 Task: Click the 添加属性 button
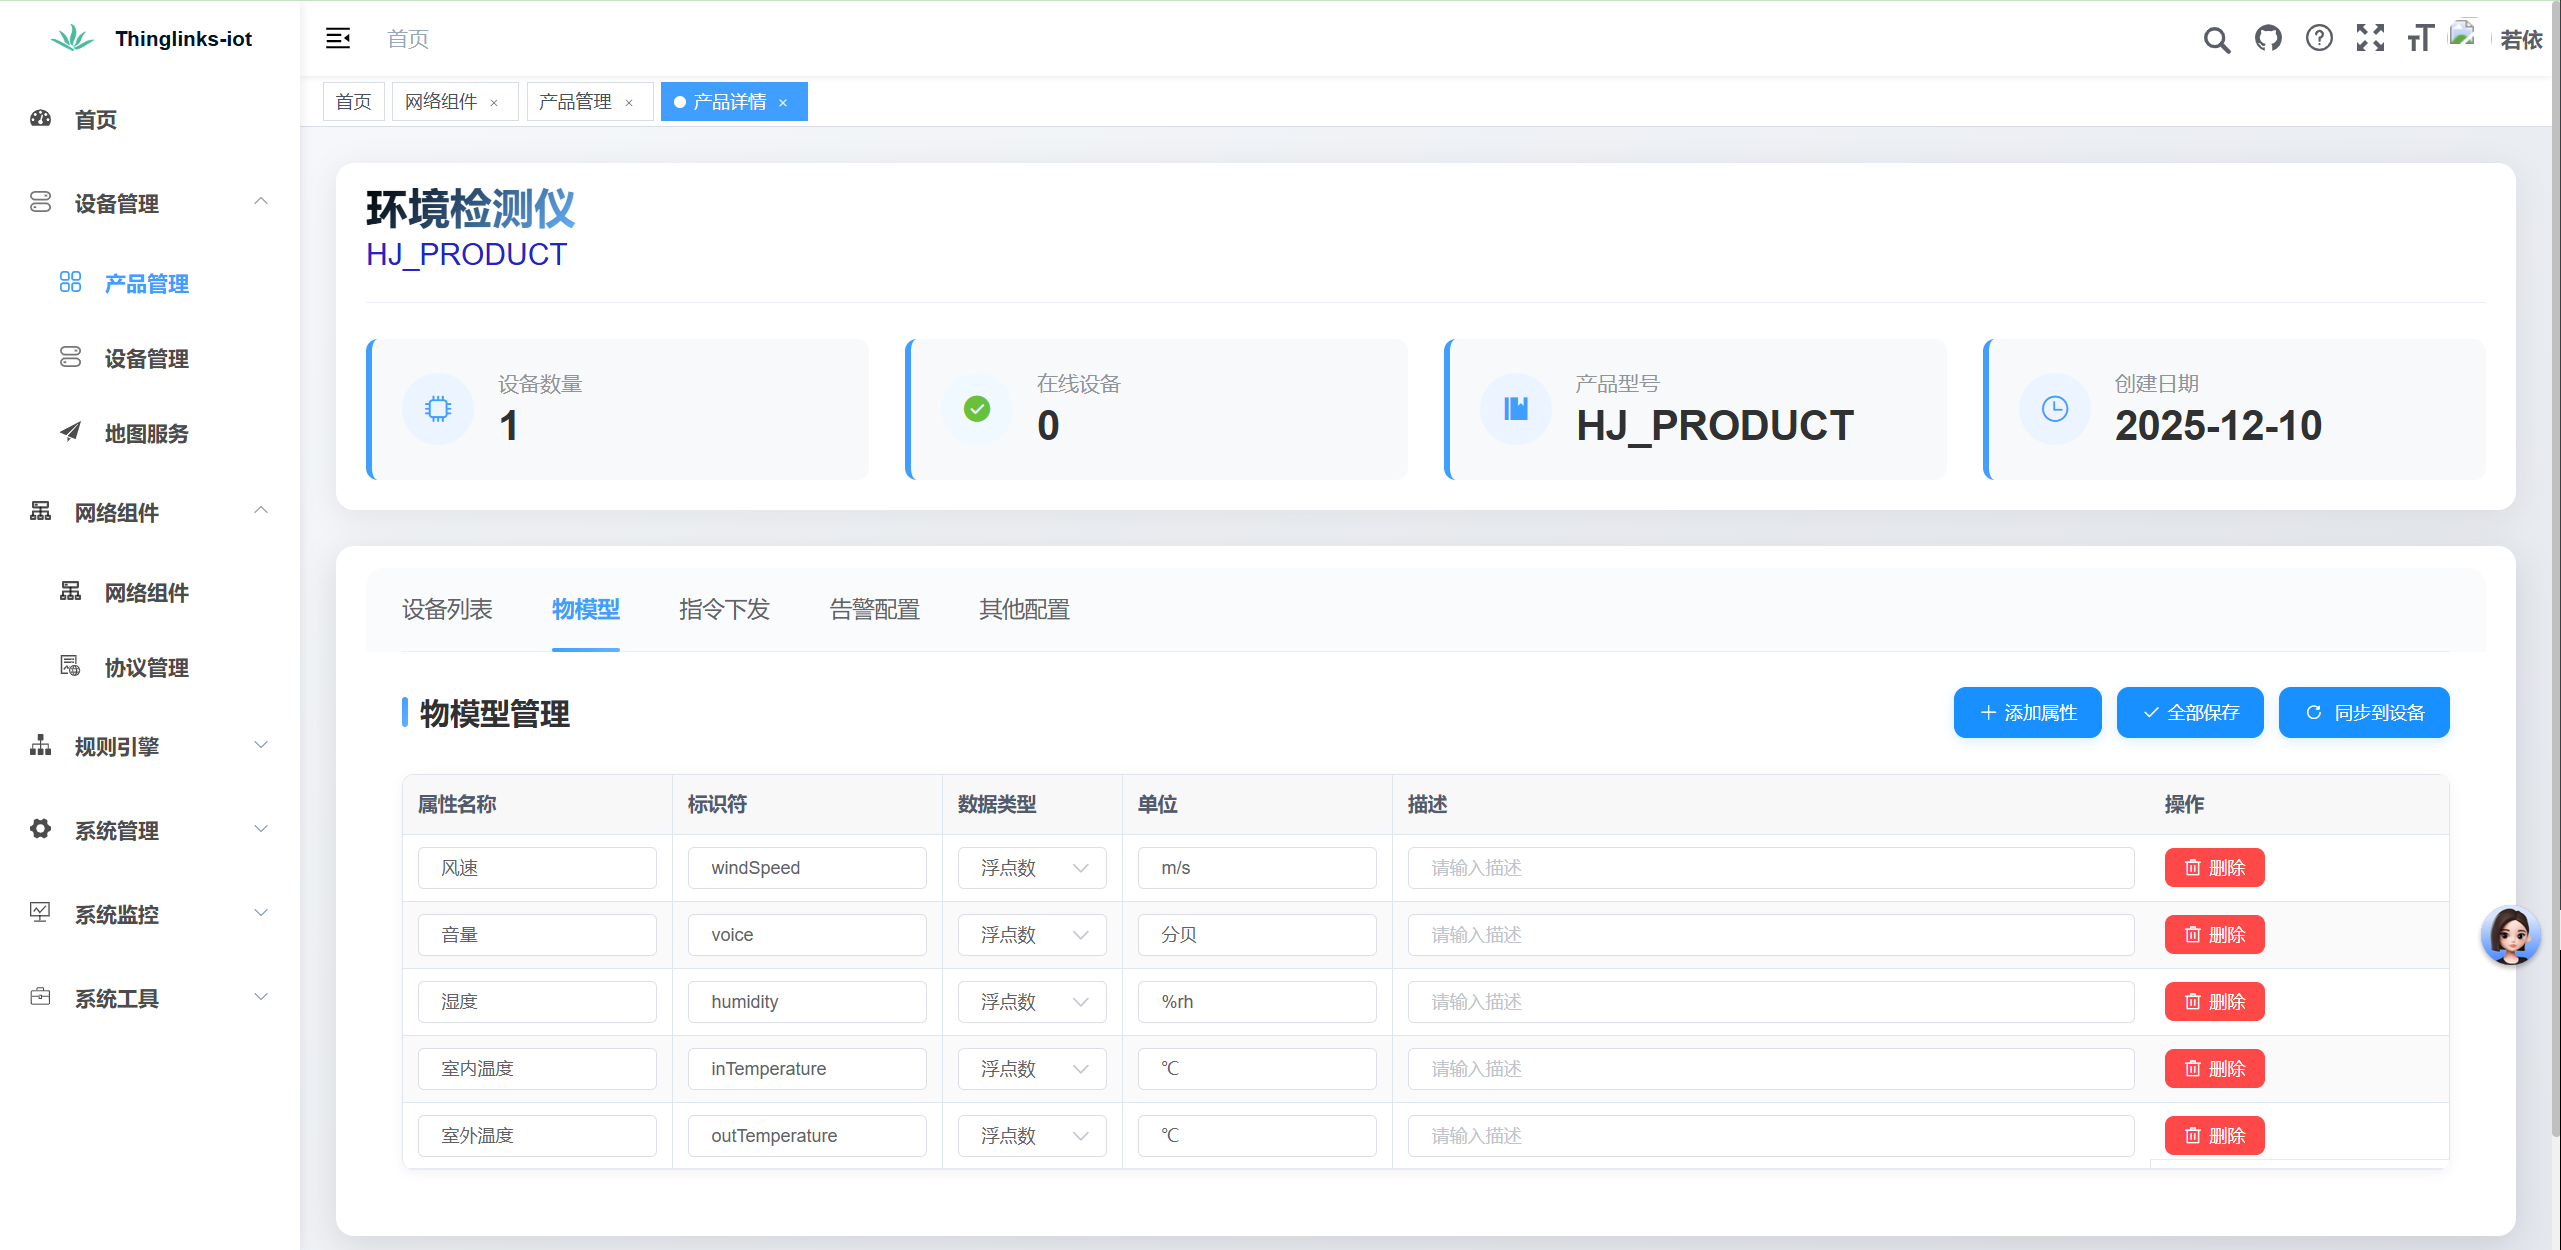tap(2027, 713)
